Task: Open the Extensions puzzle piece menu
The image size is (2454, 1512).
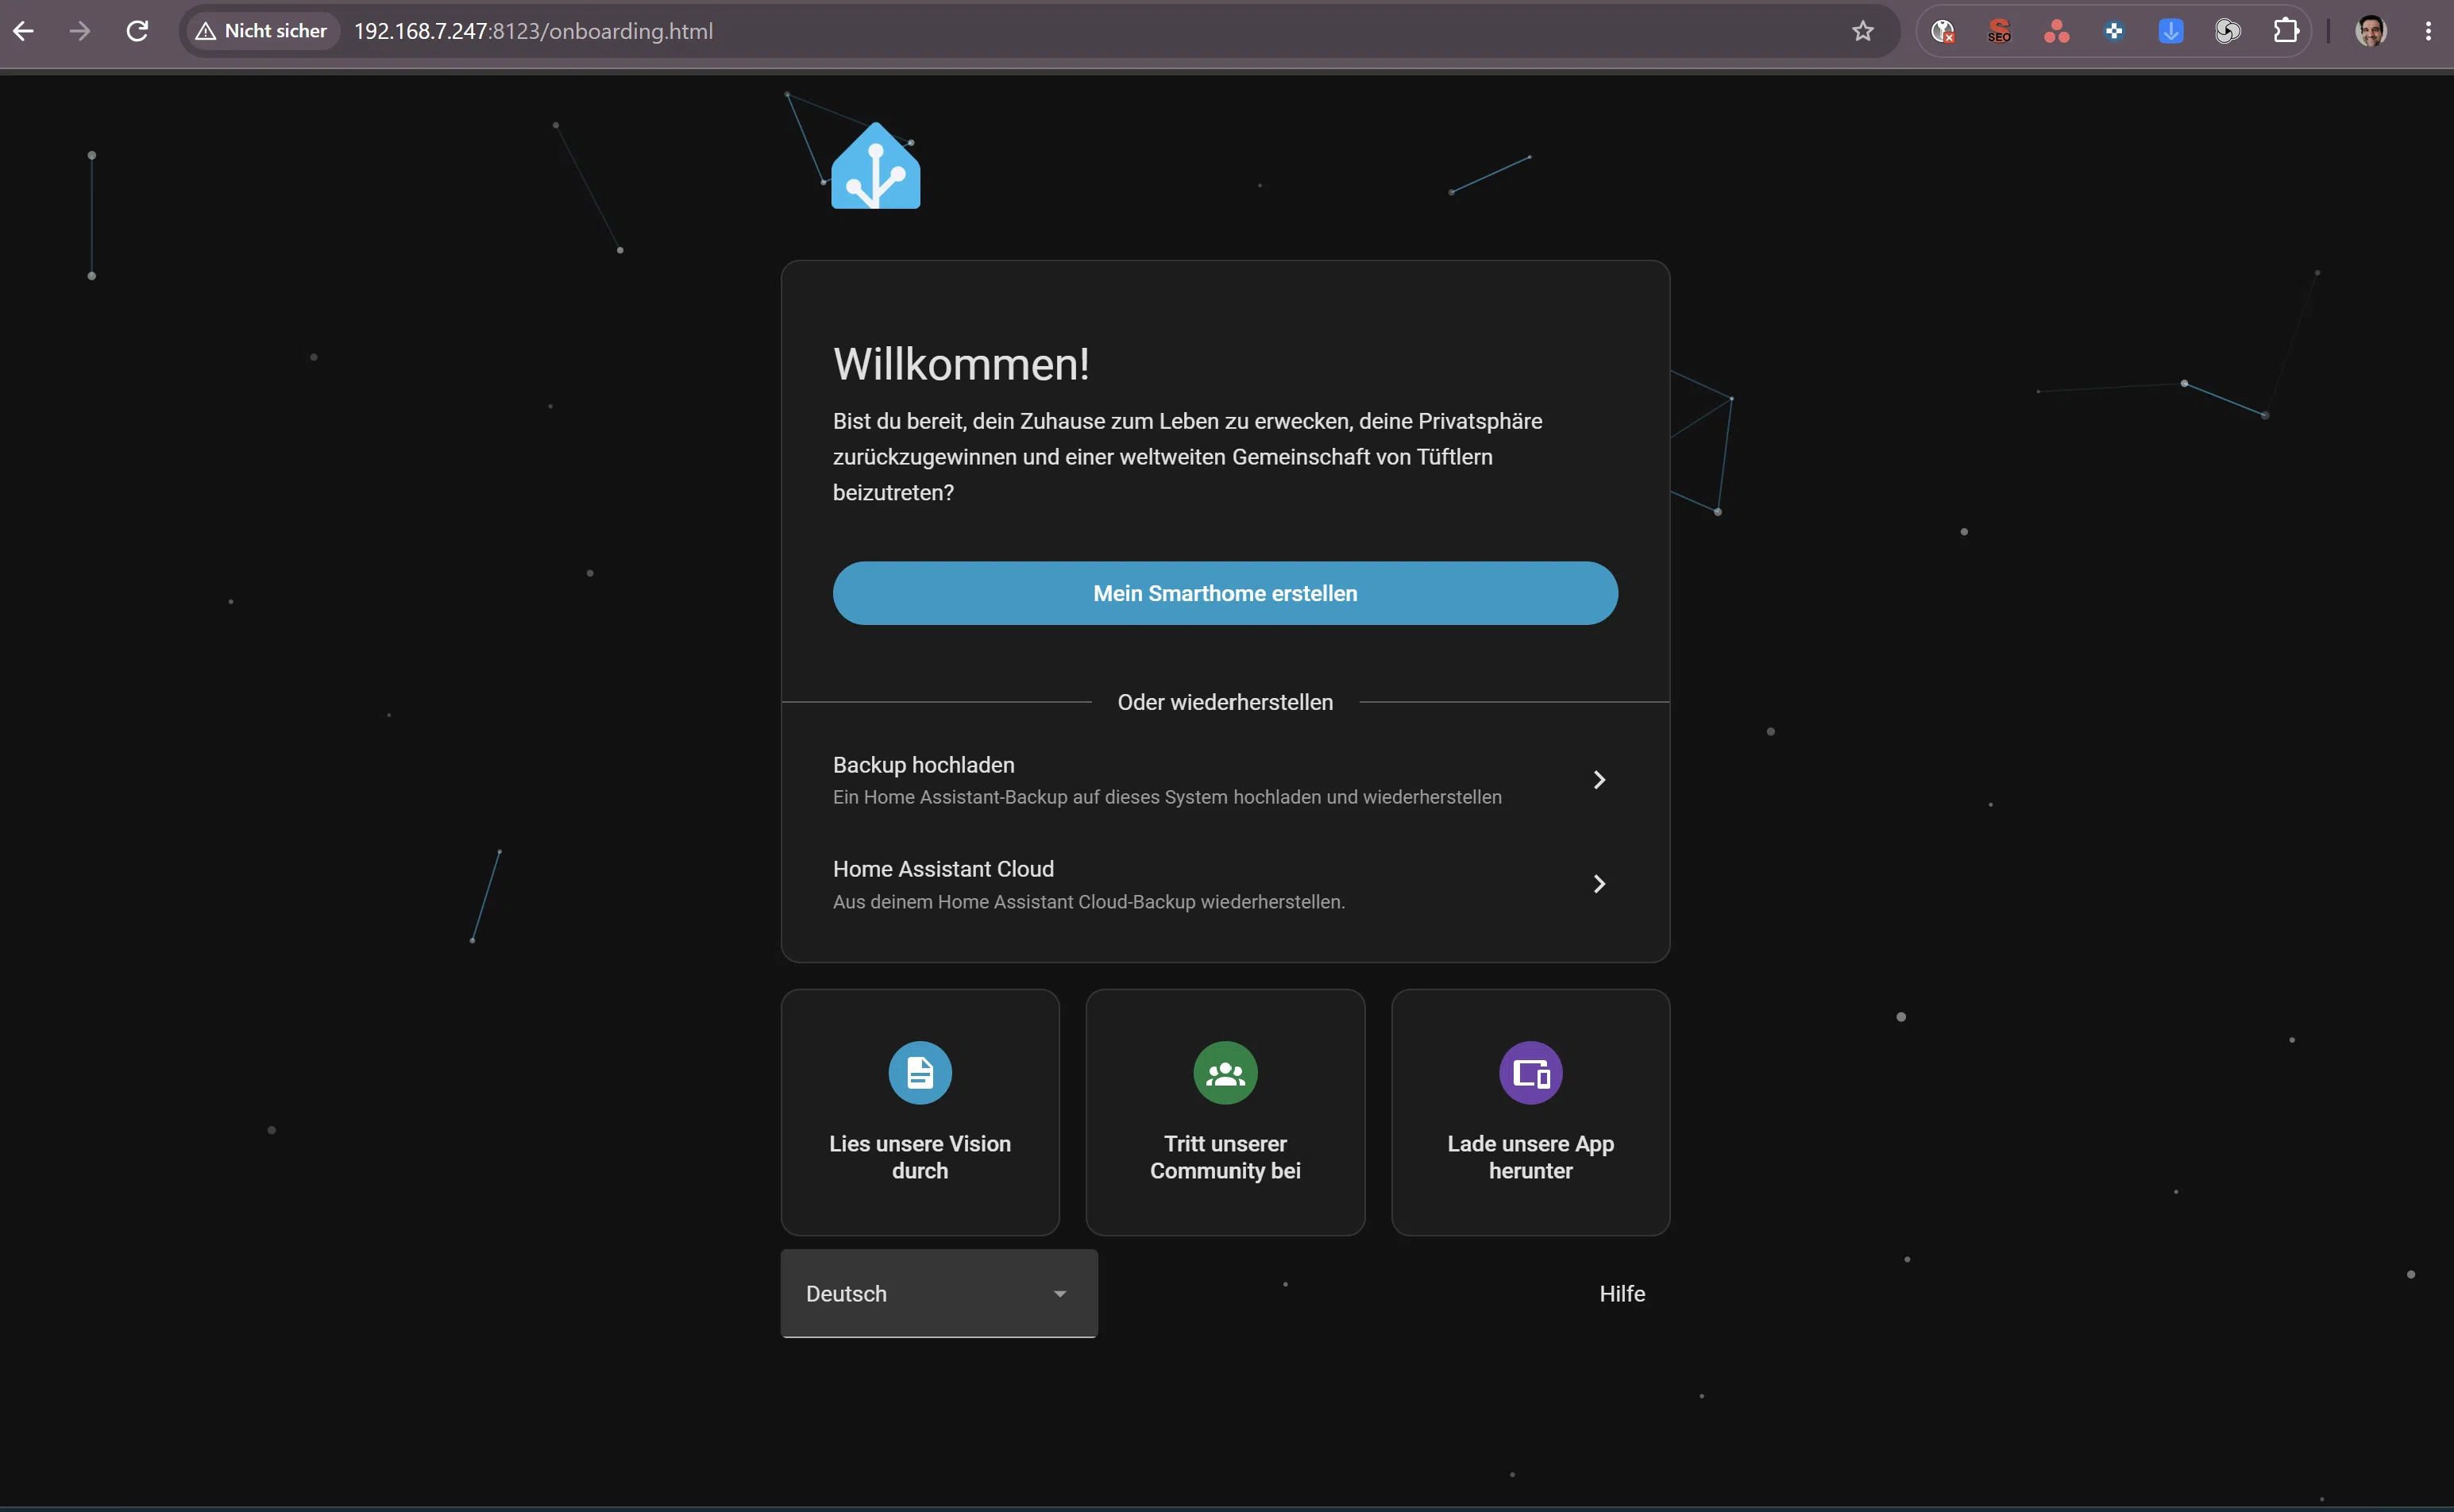Action: [x=2285, y=31]
